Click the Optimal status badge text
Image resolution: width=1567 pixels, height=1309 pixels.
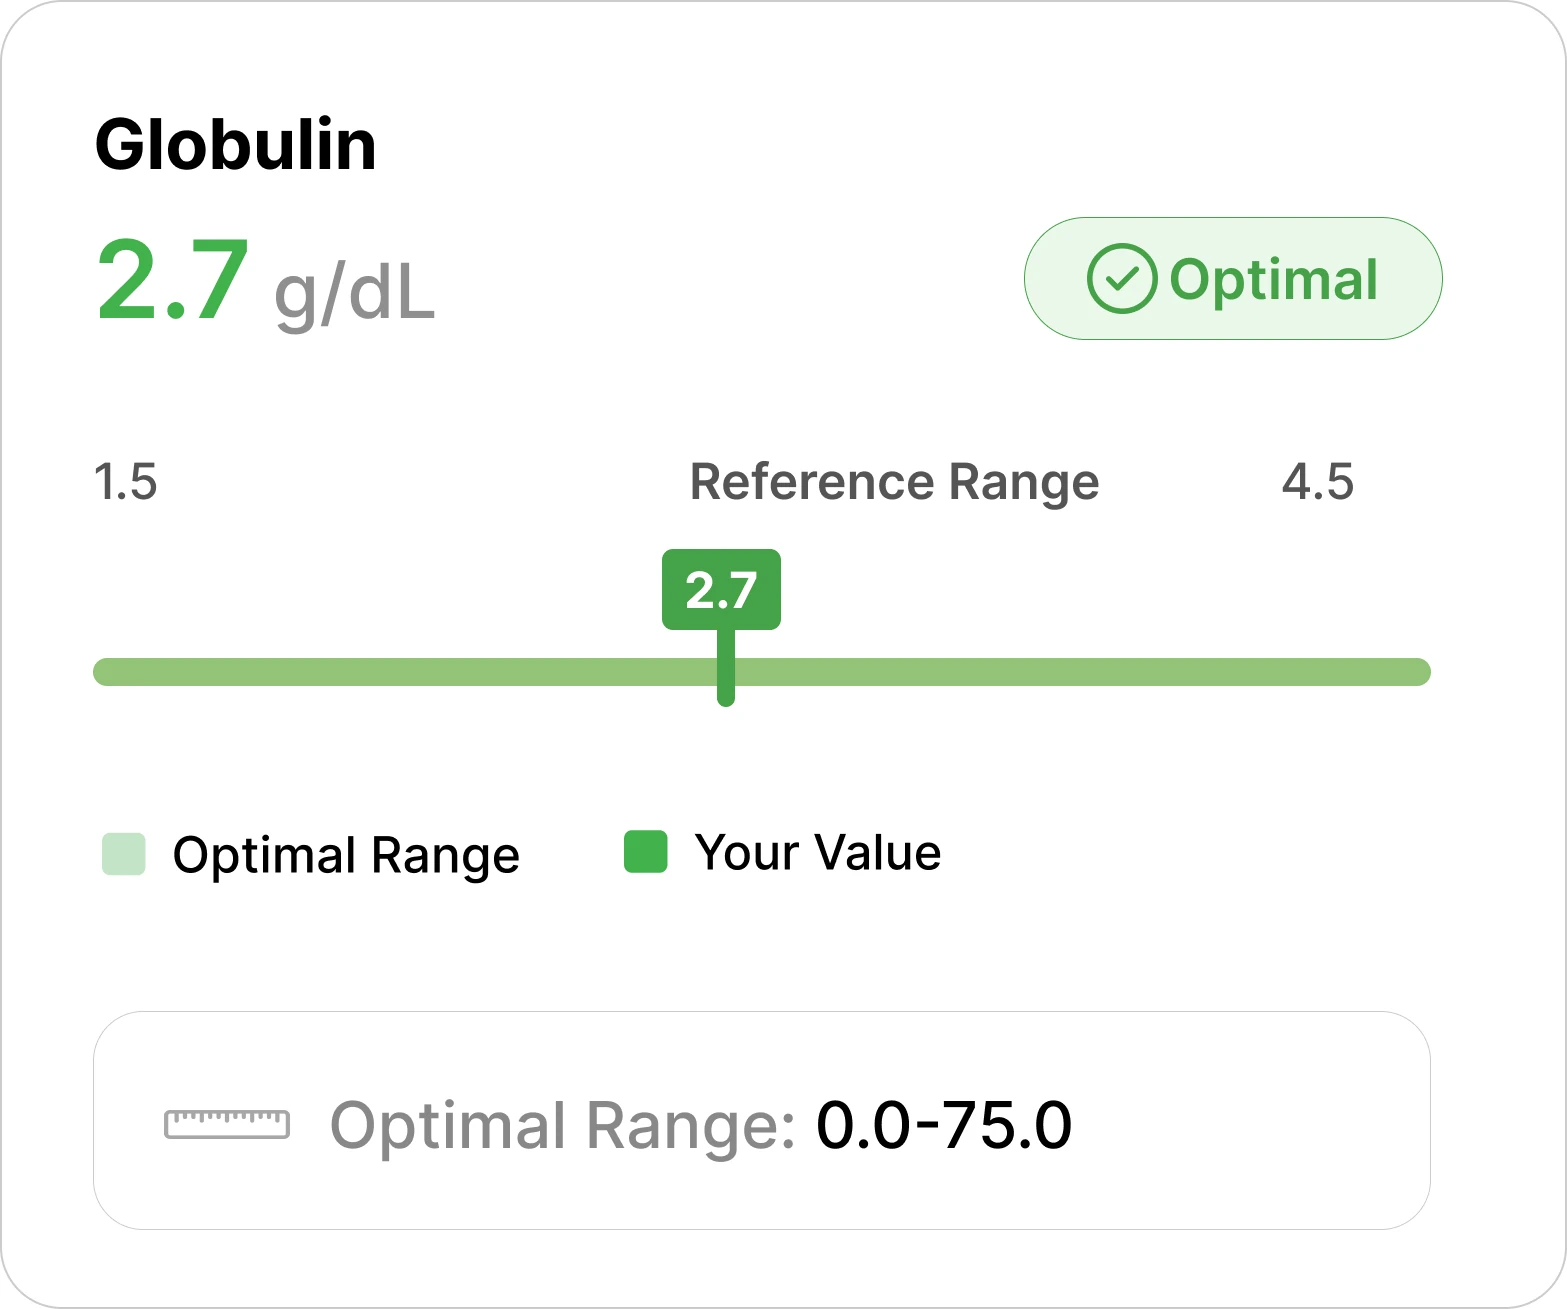click(1273, 279)
